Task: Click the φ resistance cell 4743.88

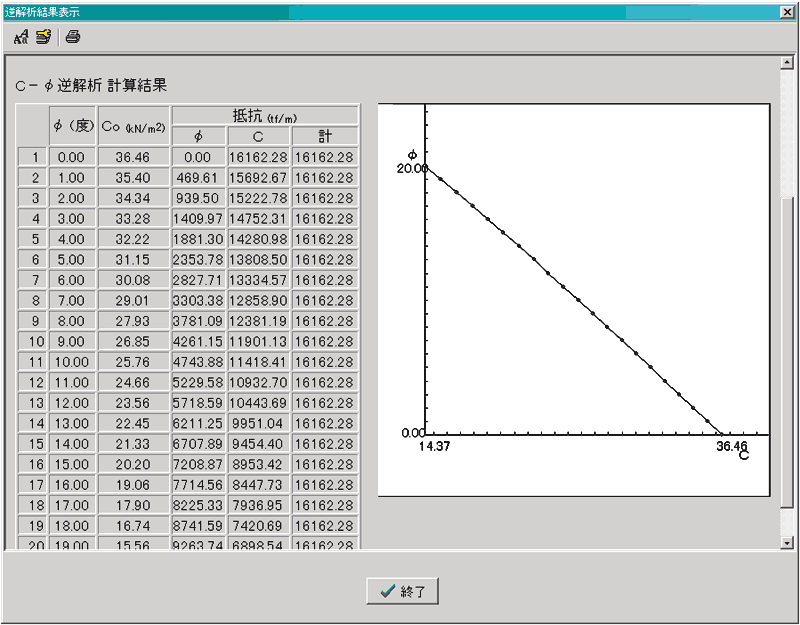Action: click(199, 362)
